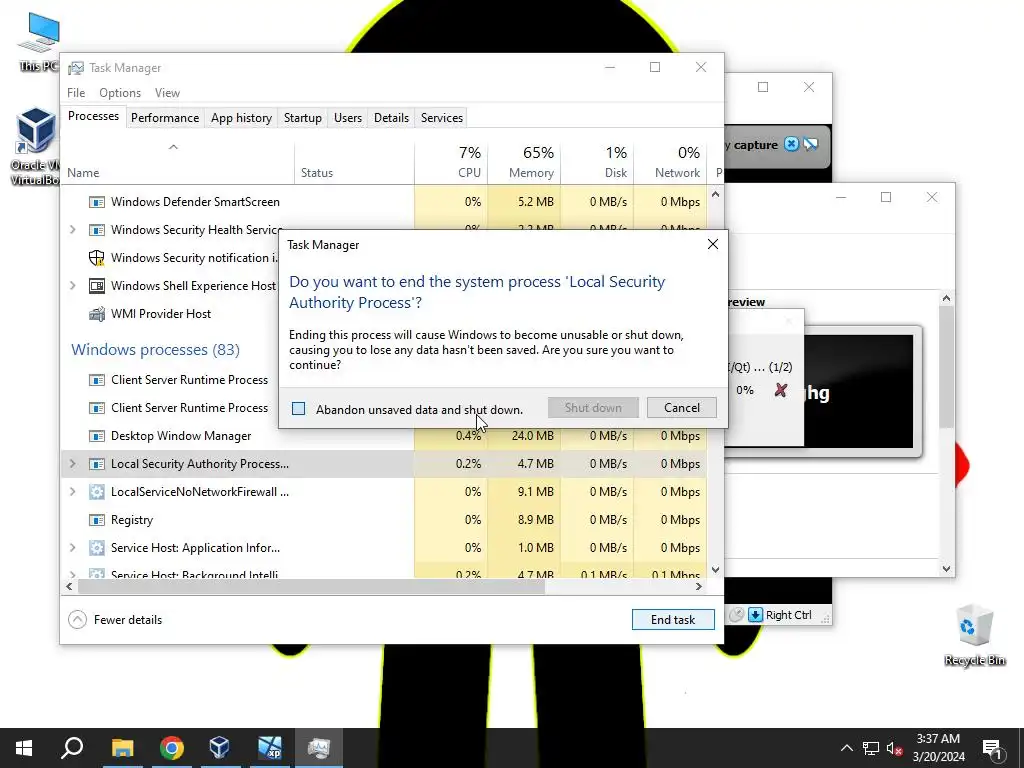Open the View menu
The width and height of the screenshot is (1024, 768).
click(x=167, y=93)
